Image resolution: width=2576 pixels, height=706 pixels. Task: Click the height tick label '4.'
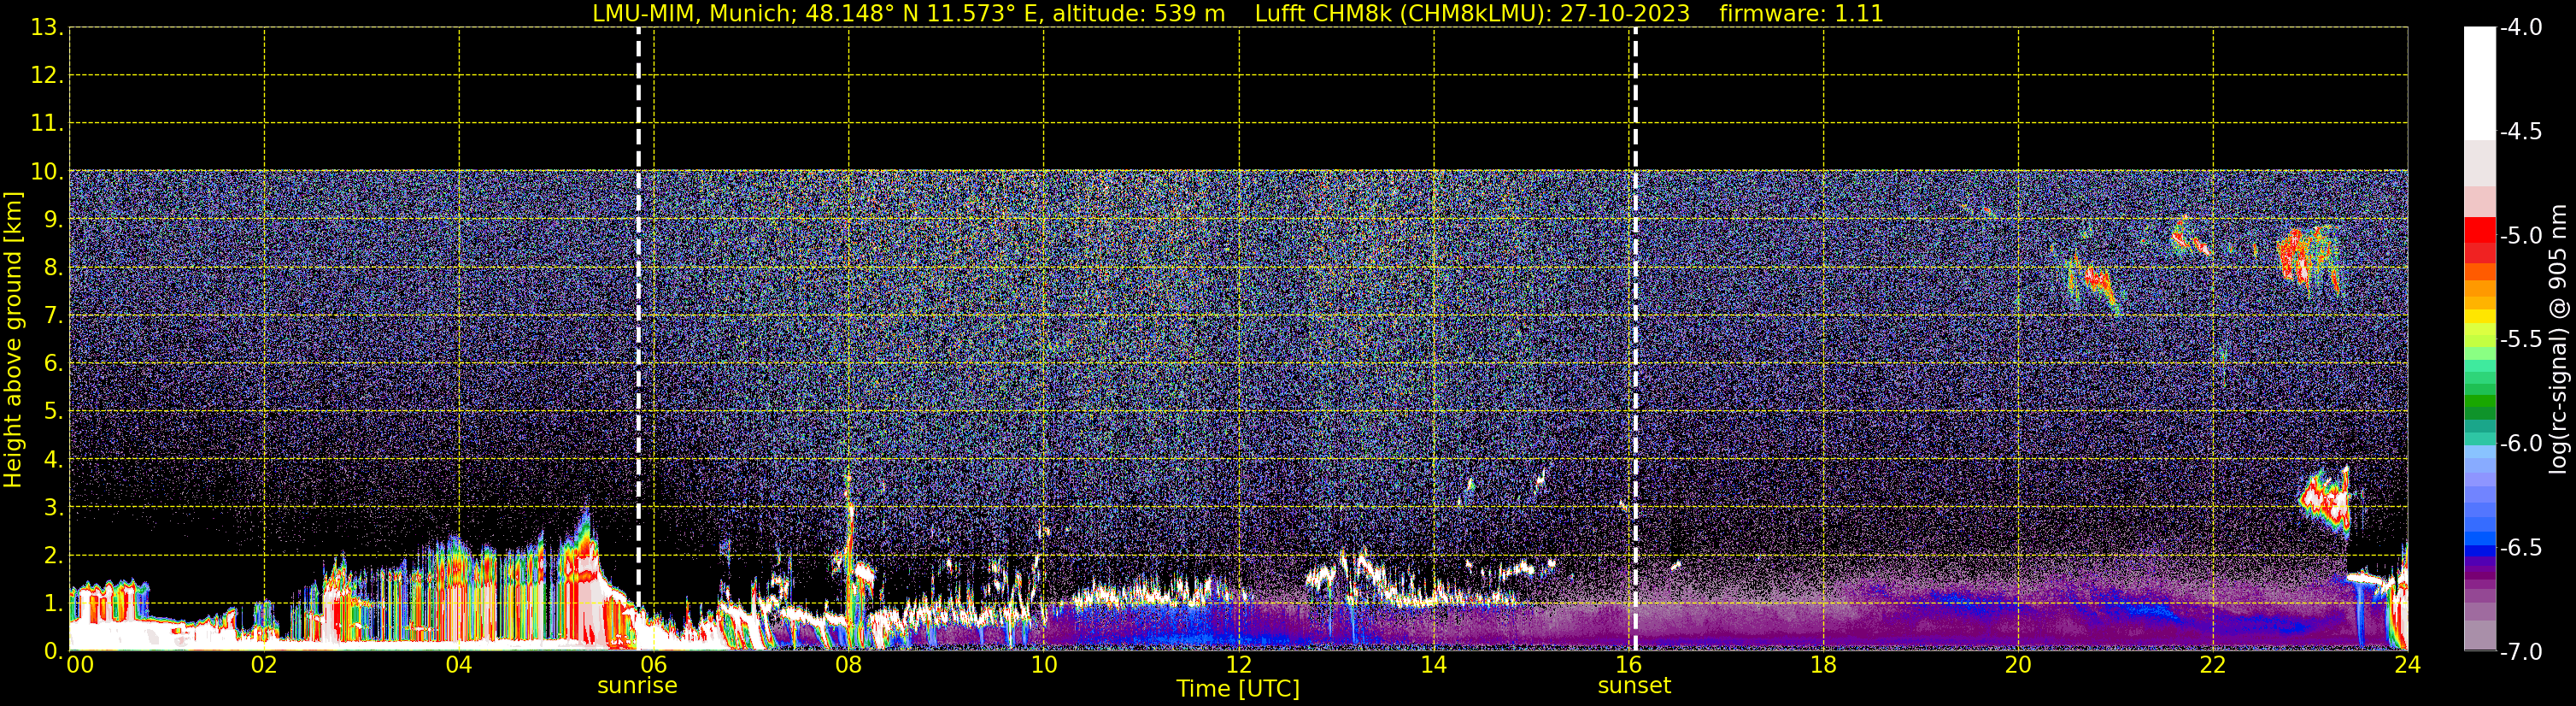pyautogui.click(x=54, y=460)
